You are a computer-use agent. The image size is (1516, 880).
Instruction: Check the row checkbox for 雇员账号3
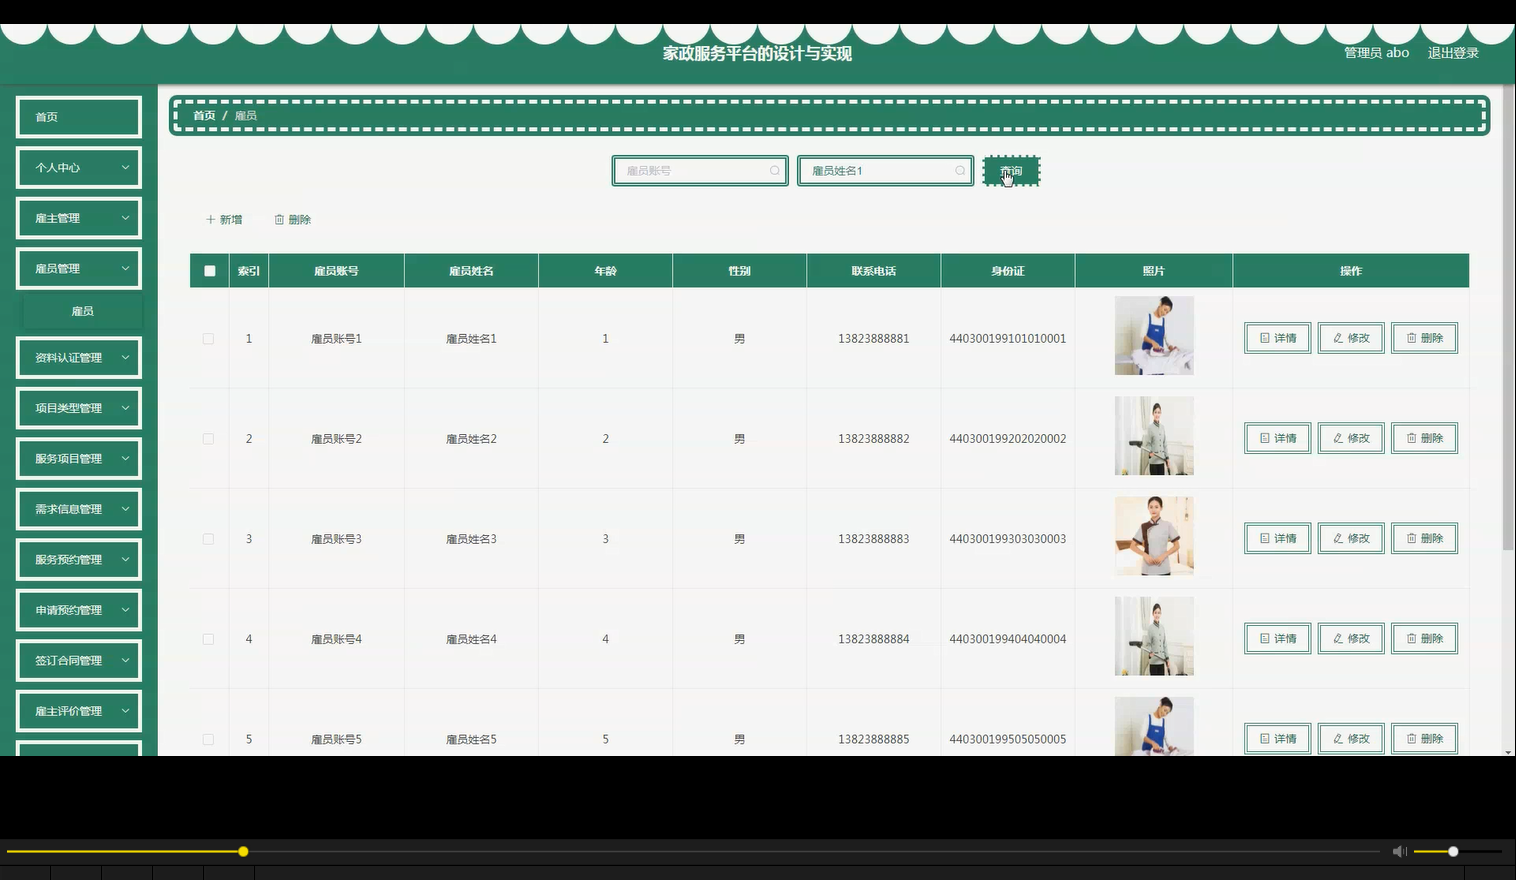(208, 539)
